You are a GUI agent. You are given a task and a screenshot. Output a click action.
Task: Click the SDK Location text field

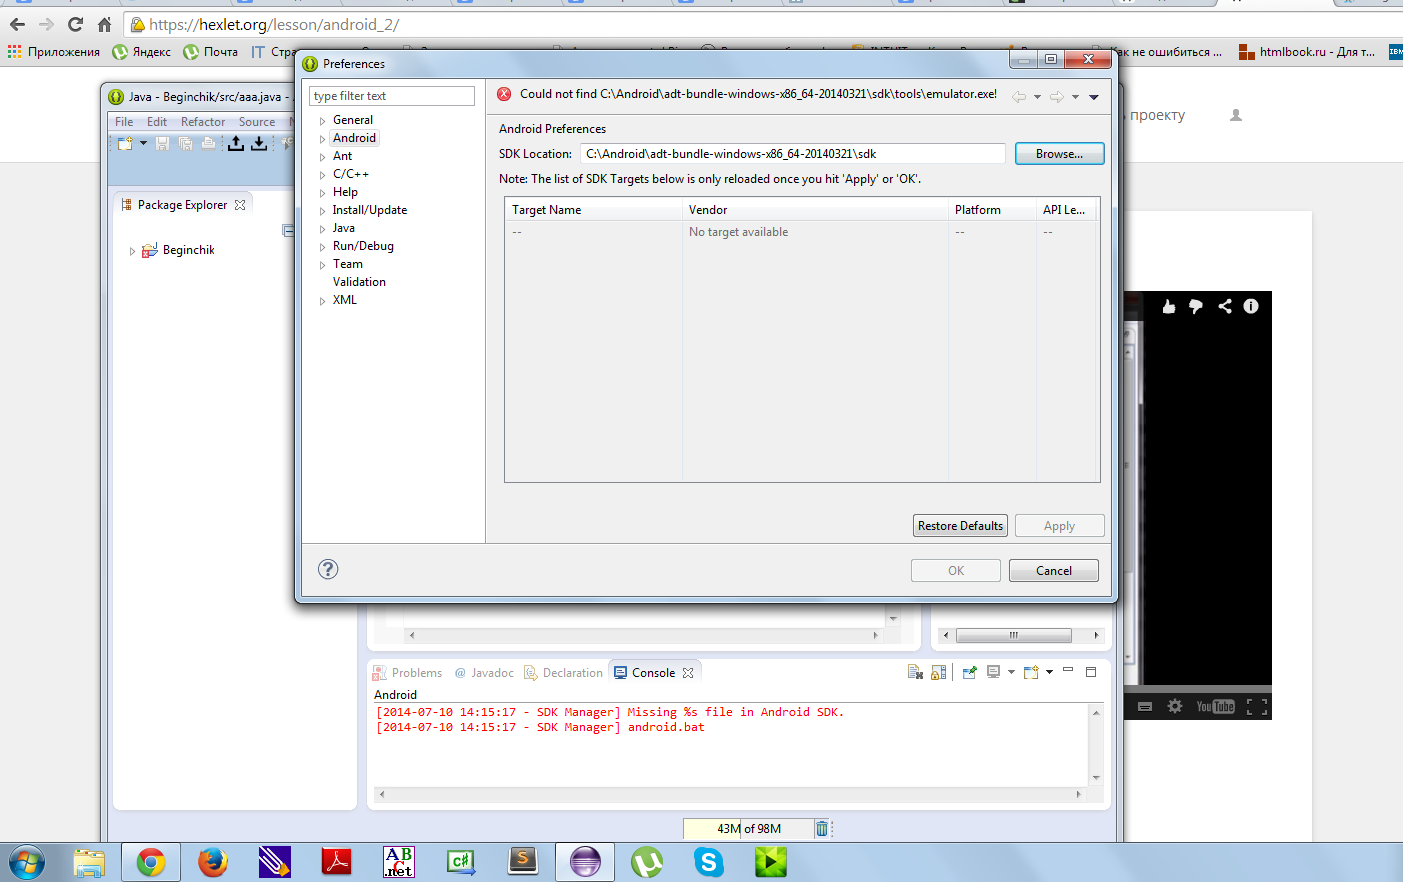coord(793,154)
